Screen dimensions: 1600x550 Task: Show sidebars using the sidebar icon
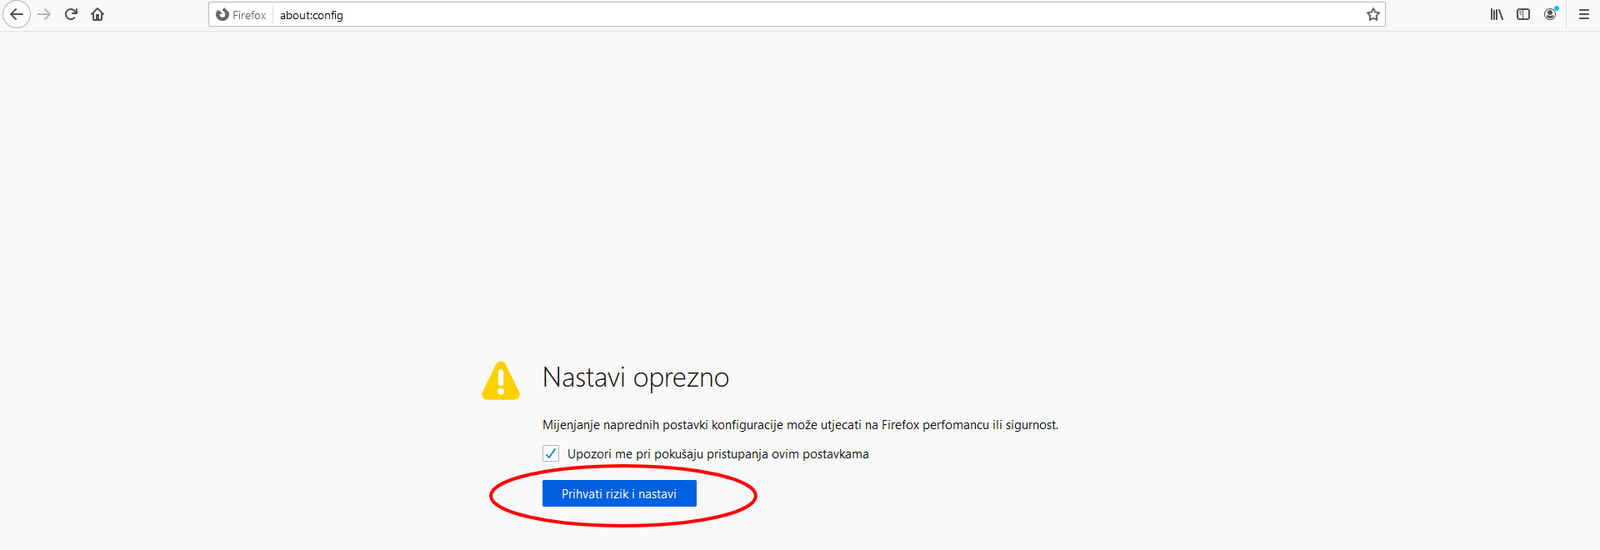tap(1523, 15)
